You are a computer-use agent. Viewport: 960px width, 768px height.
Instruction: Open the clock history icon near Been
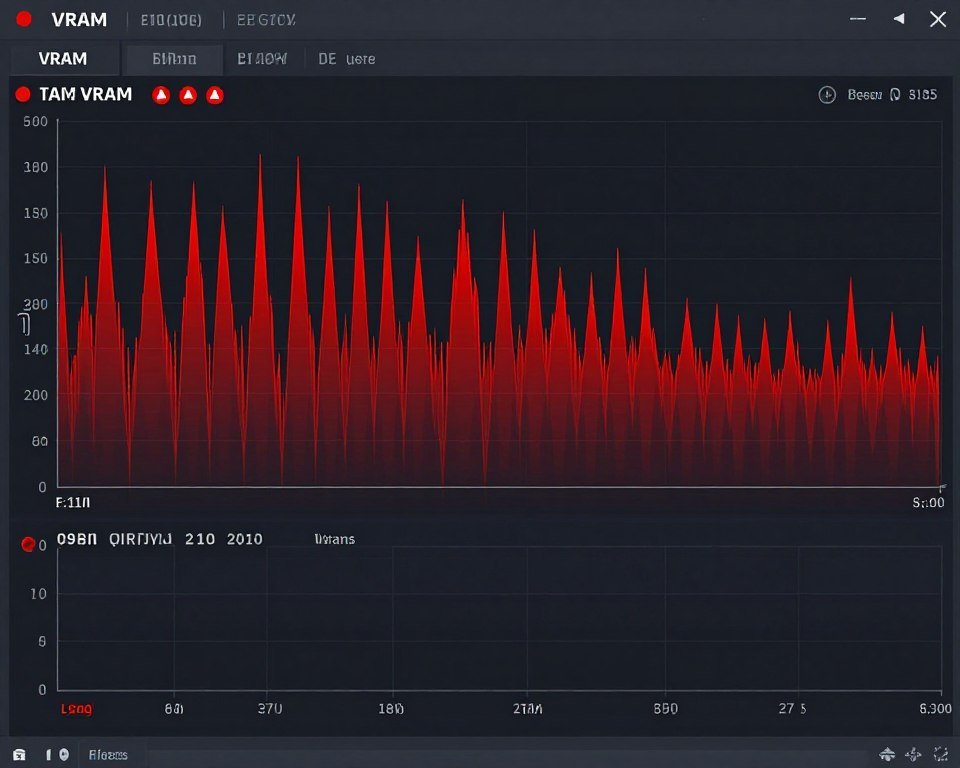[828, 94]
